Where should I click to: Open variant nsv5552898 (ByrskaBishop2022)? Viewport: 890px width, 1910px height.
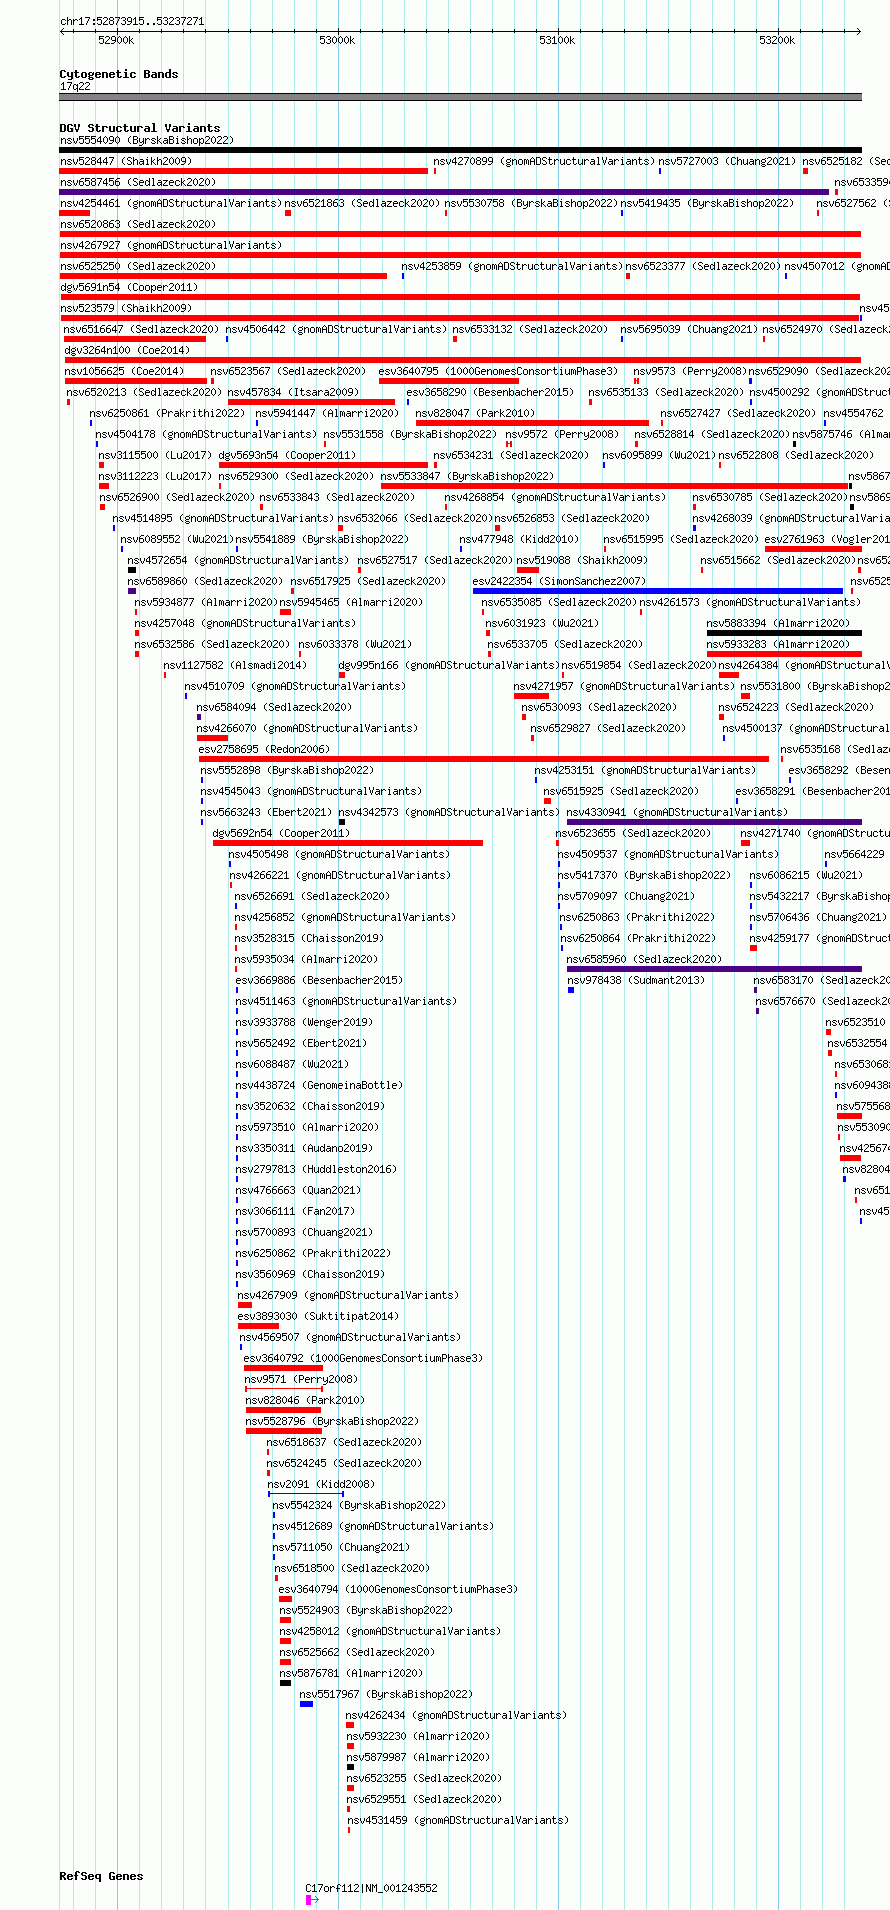[287, 770]
